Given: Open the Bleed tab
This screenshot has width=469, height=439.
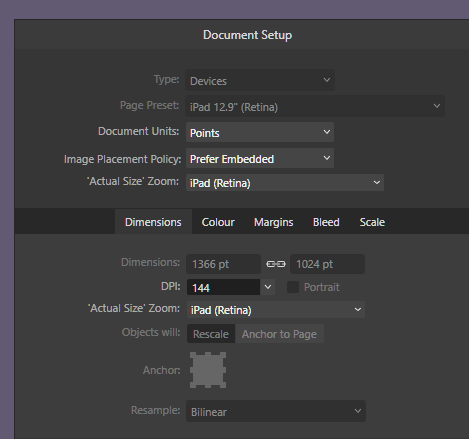Looking at the screenshot, I should pyautogui.click(x=326, y=222).
